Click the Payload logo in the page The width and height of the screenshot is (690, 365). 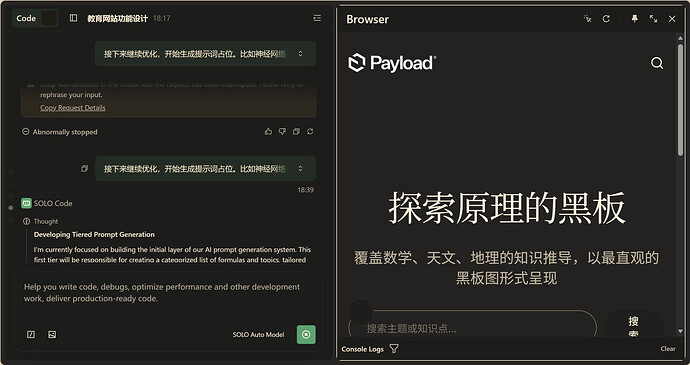(x=392, y=63)
